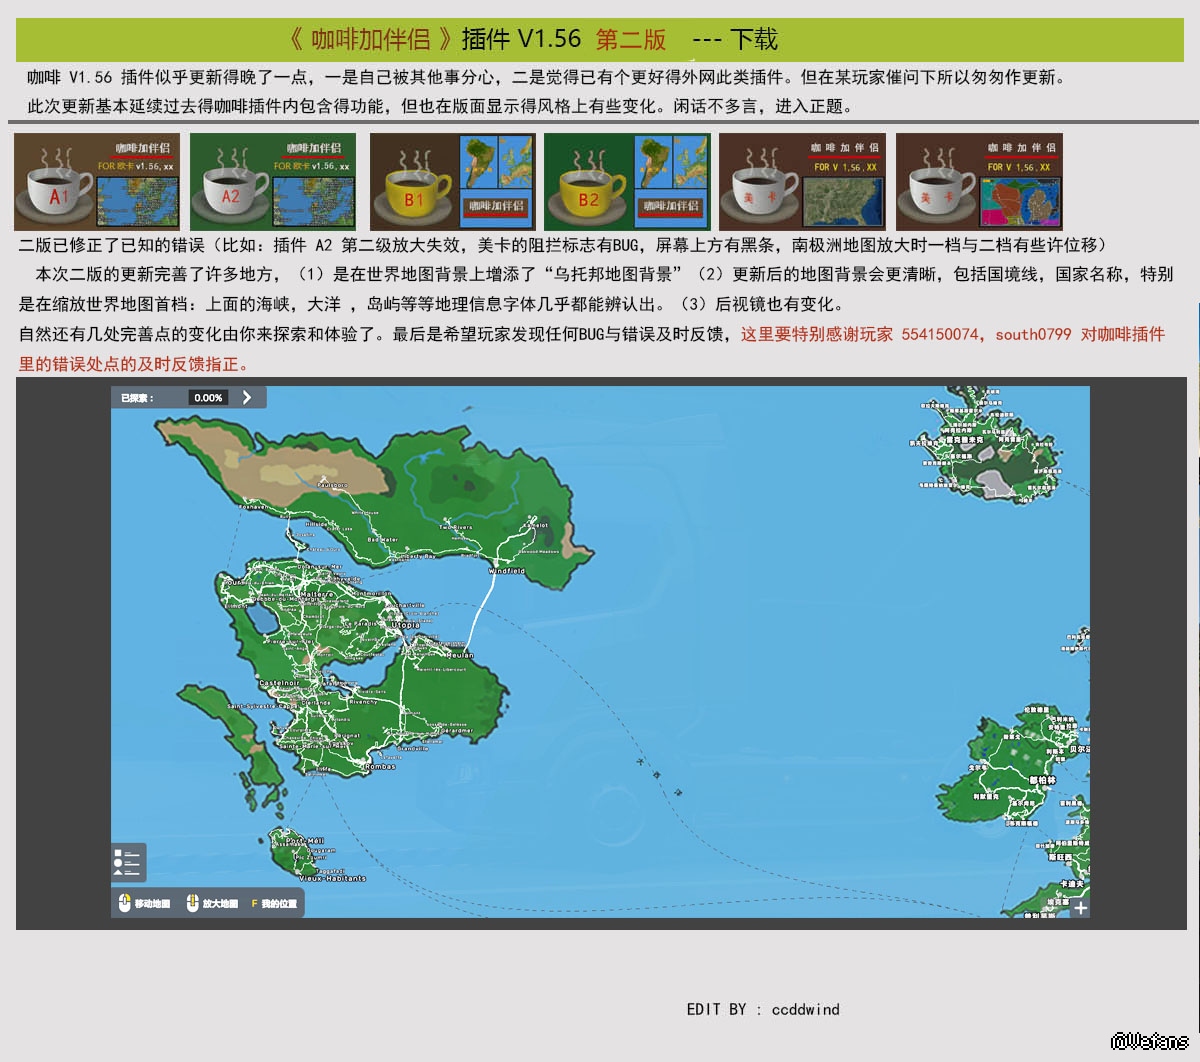Click the red 第二版 header text
The height and width of the screenshot is (1062, 1200).
[631, 40]
